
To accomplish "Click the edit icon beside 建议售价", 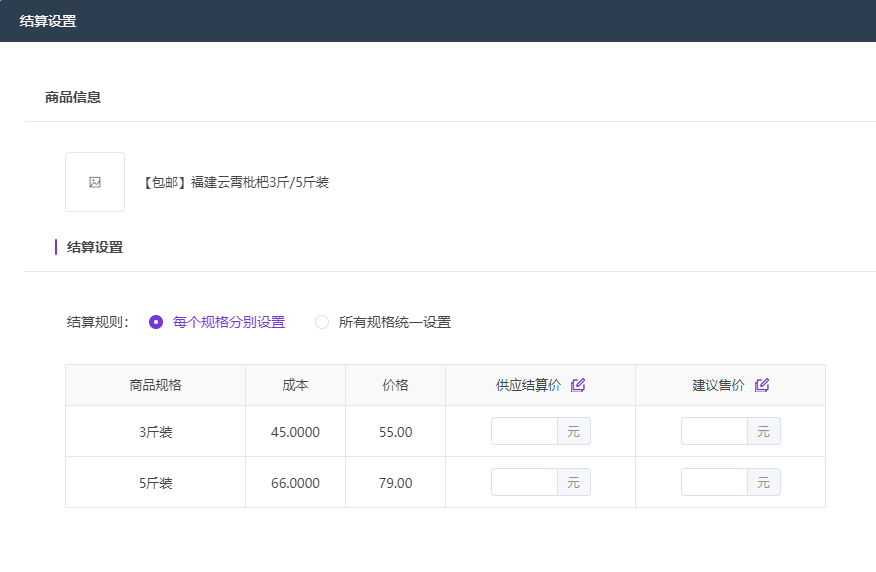I will point(762,385).
